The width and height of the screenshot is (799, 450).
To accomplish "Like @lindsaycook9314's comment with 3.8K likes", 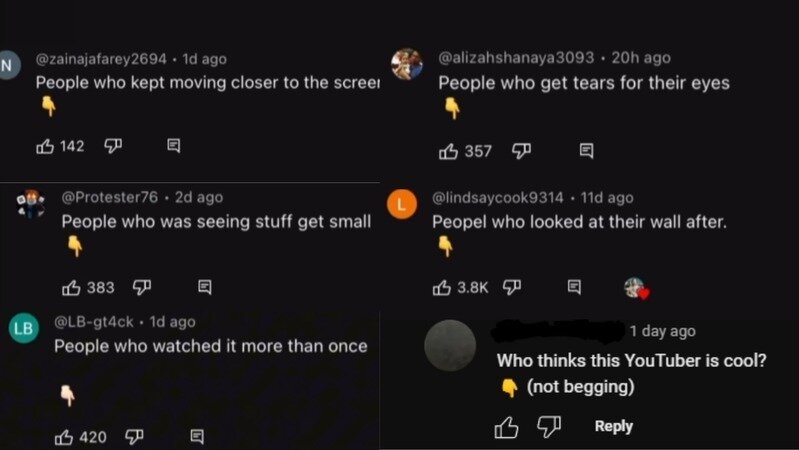I will tap(442, 288).
